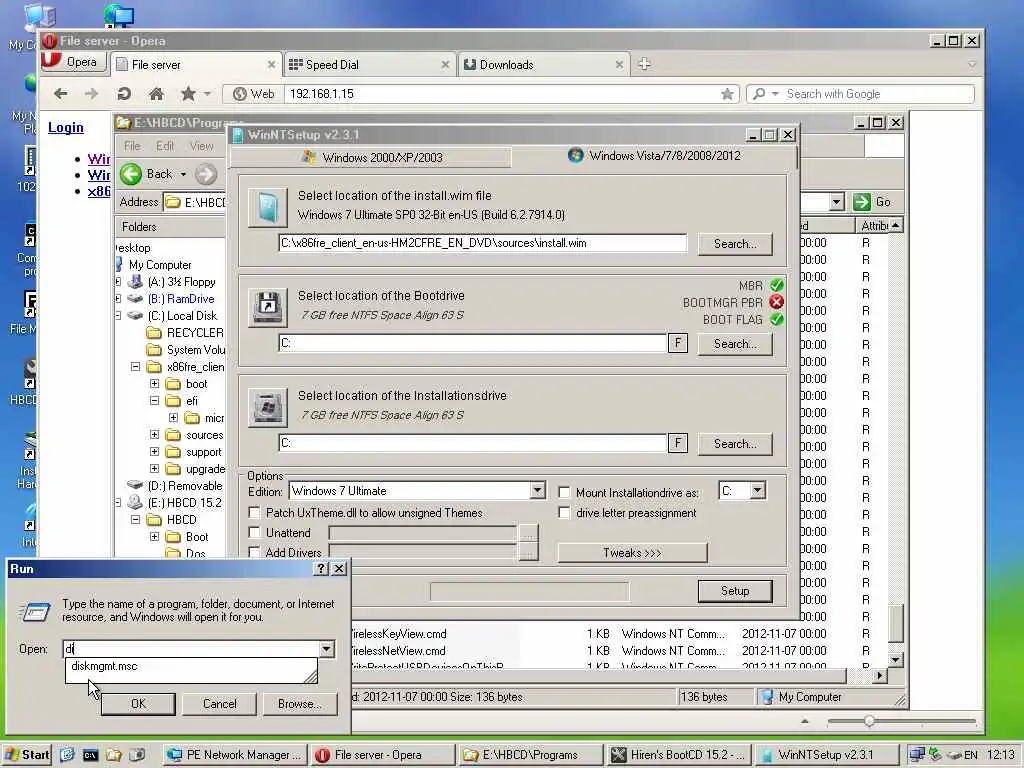Screen dimensions: 1024x768
Task: Tick the Unattend checkbox
Action: [255, 532]
